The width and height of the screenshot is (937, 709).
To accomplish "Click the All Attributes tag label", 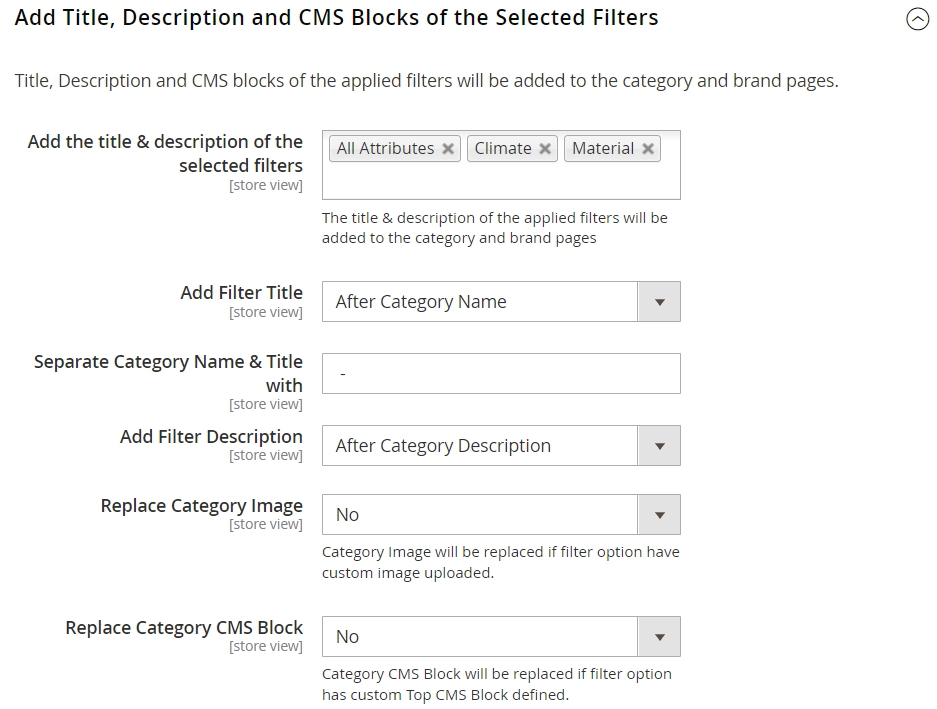I will [x=385, y=148].
